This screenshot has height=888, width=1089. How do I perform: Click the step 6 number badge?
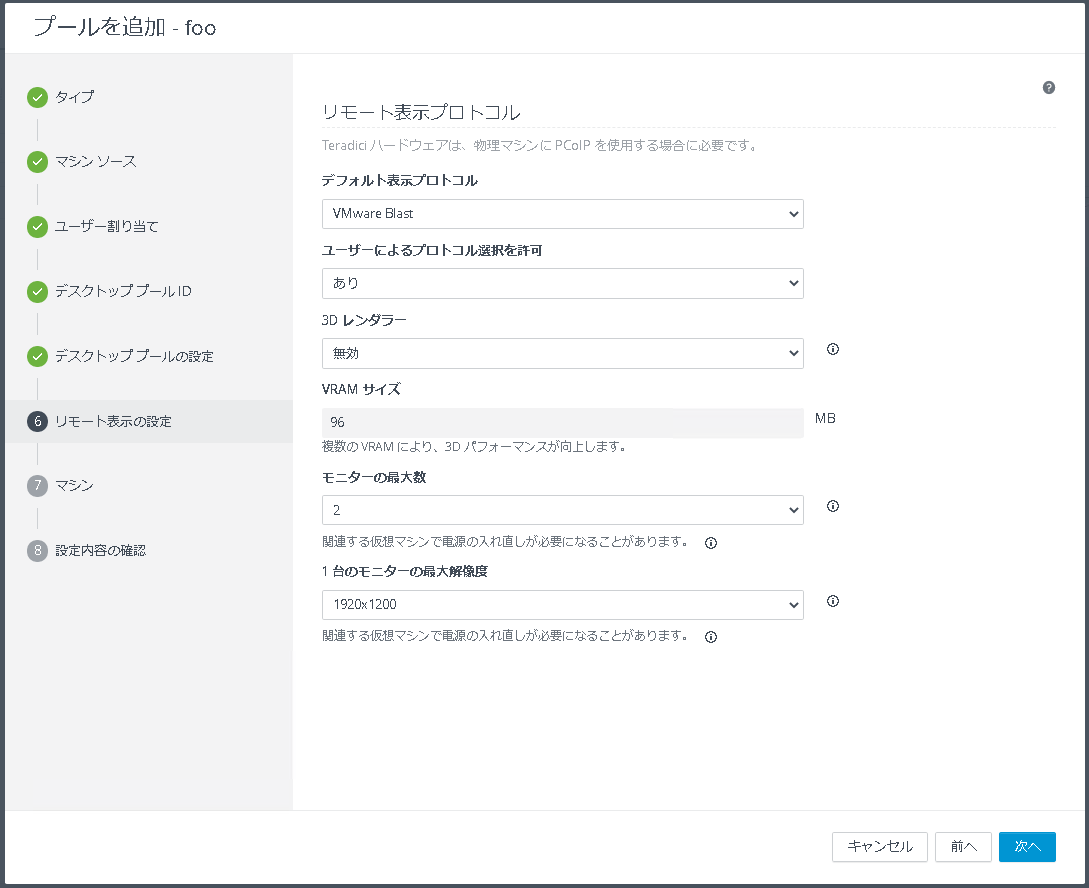pos(38,421)
